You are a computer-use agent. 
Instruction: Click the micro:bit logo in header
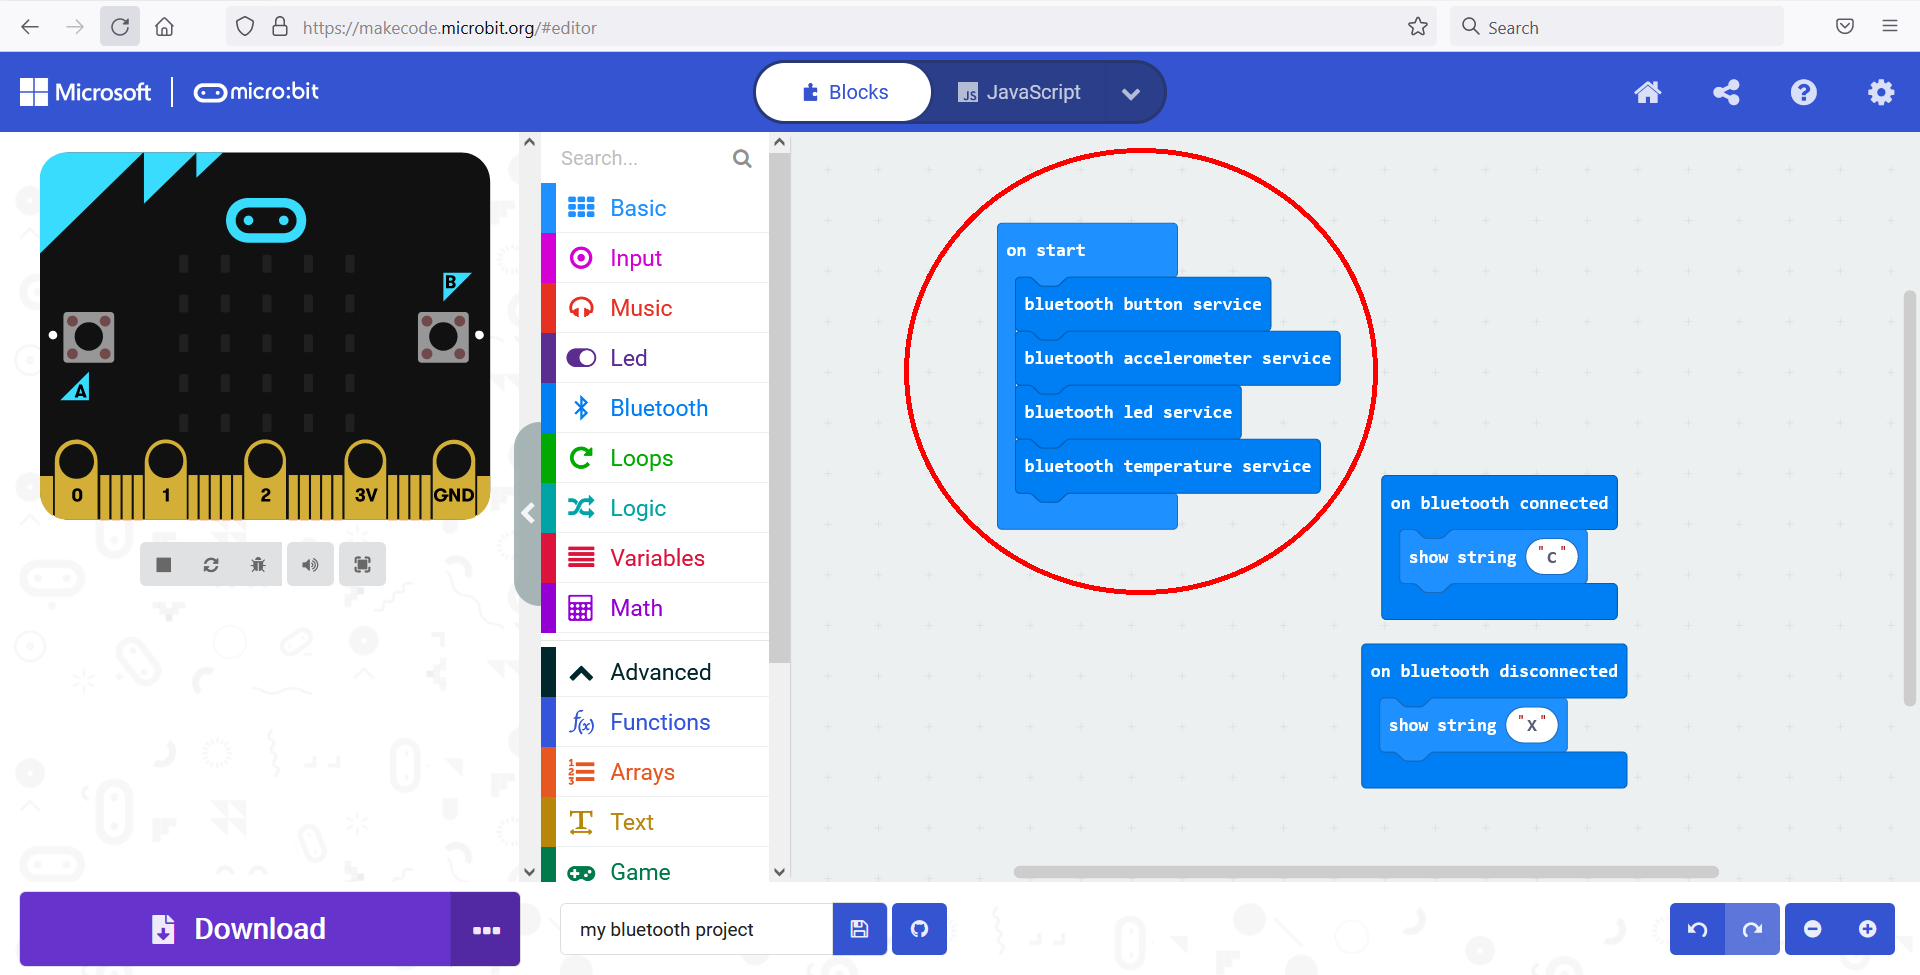pyautogui.click(x=256, y=92)
